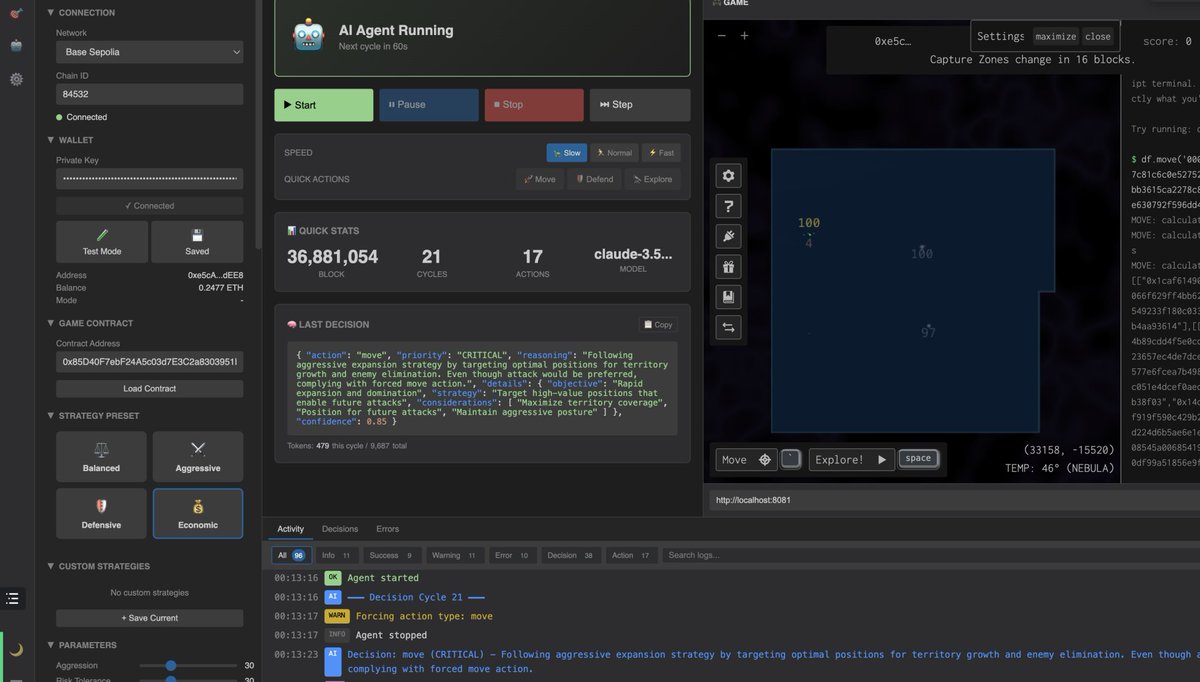This screenshot has height=682, width=1200.
Task: Collapse the STRATEGY PRESET section
Action: [x=93, y=415]
